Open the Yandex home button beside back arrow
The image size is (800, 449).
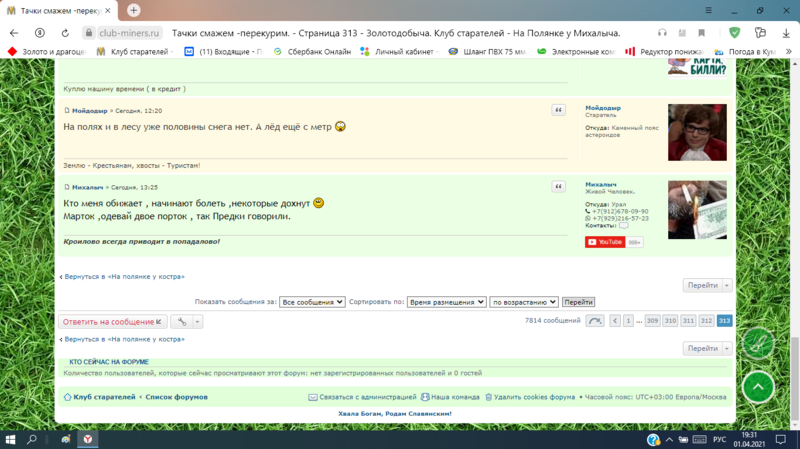pyautogui.click(x=39, y=33)
